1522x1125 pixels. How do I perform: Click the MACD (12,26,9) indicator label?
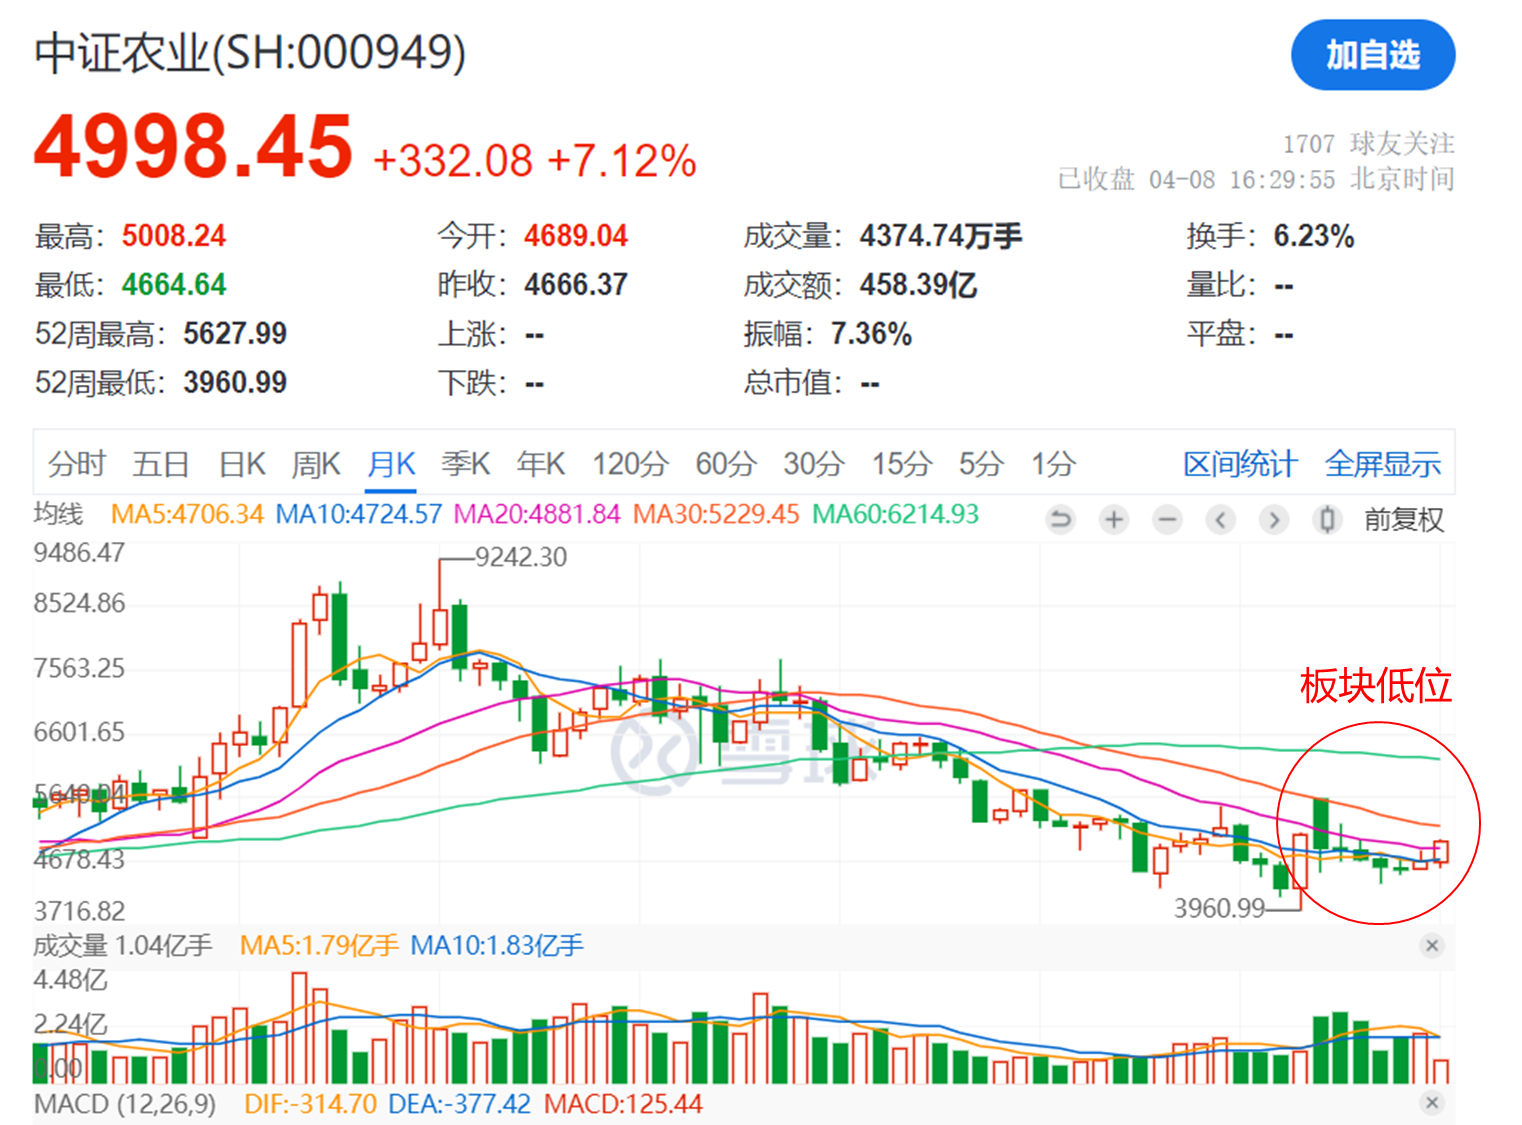(125, 1104)
